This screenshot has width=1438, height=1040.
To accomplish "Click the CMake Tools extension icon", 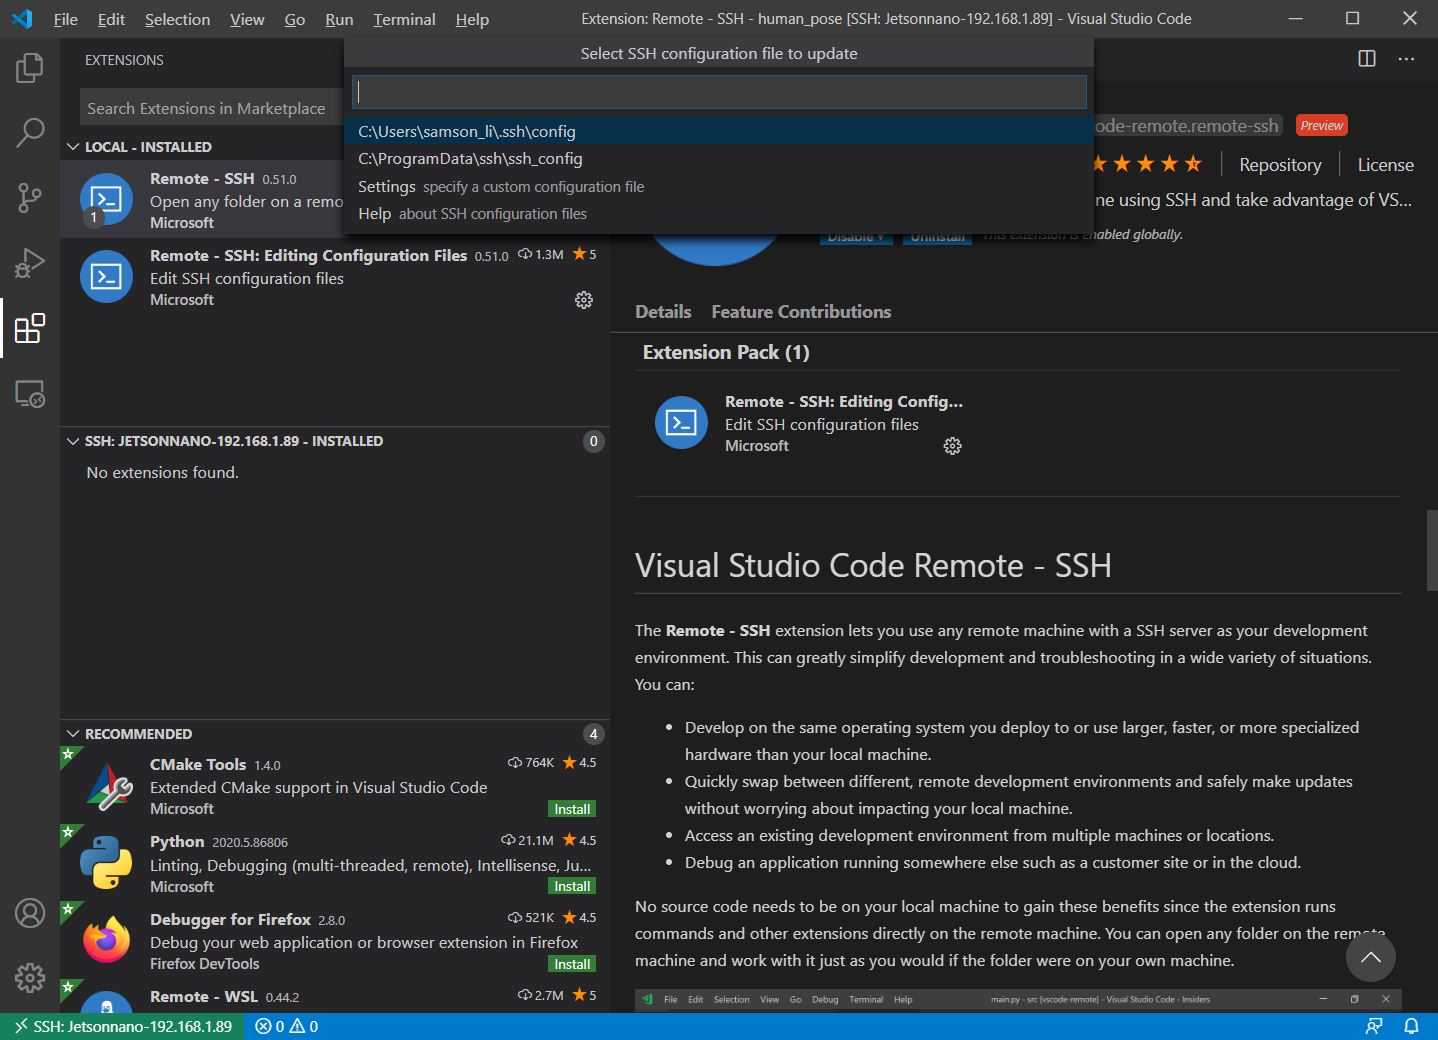I will pyautogui.click(x=107, y=786).
